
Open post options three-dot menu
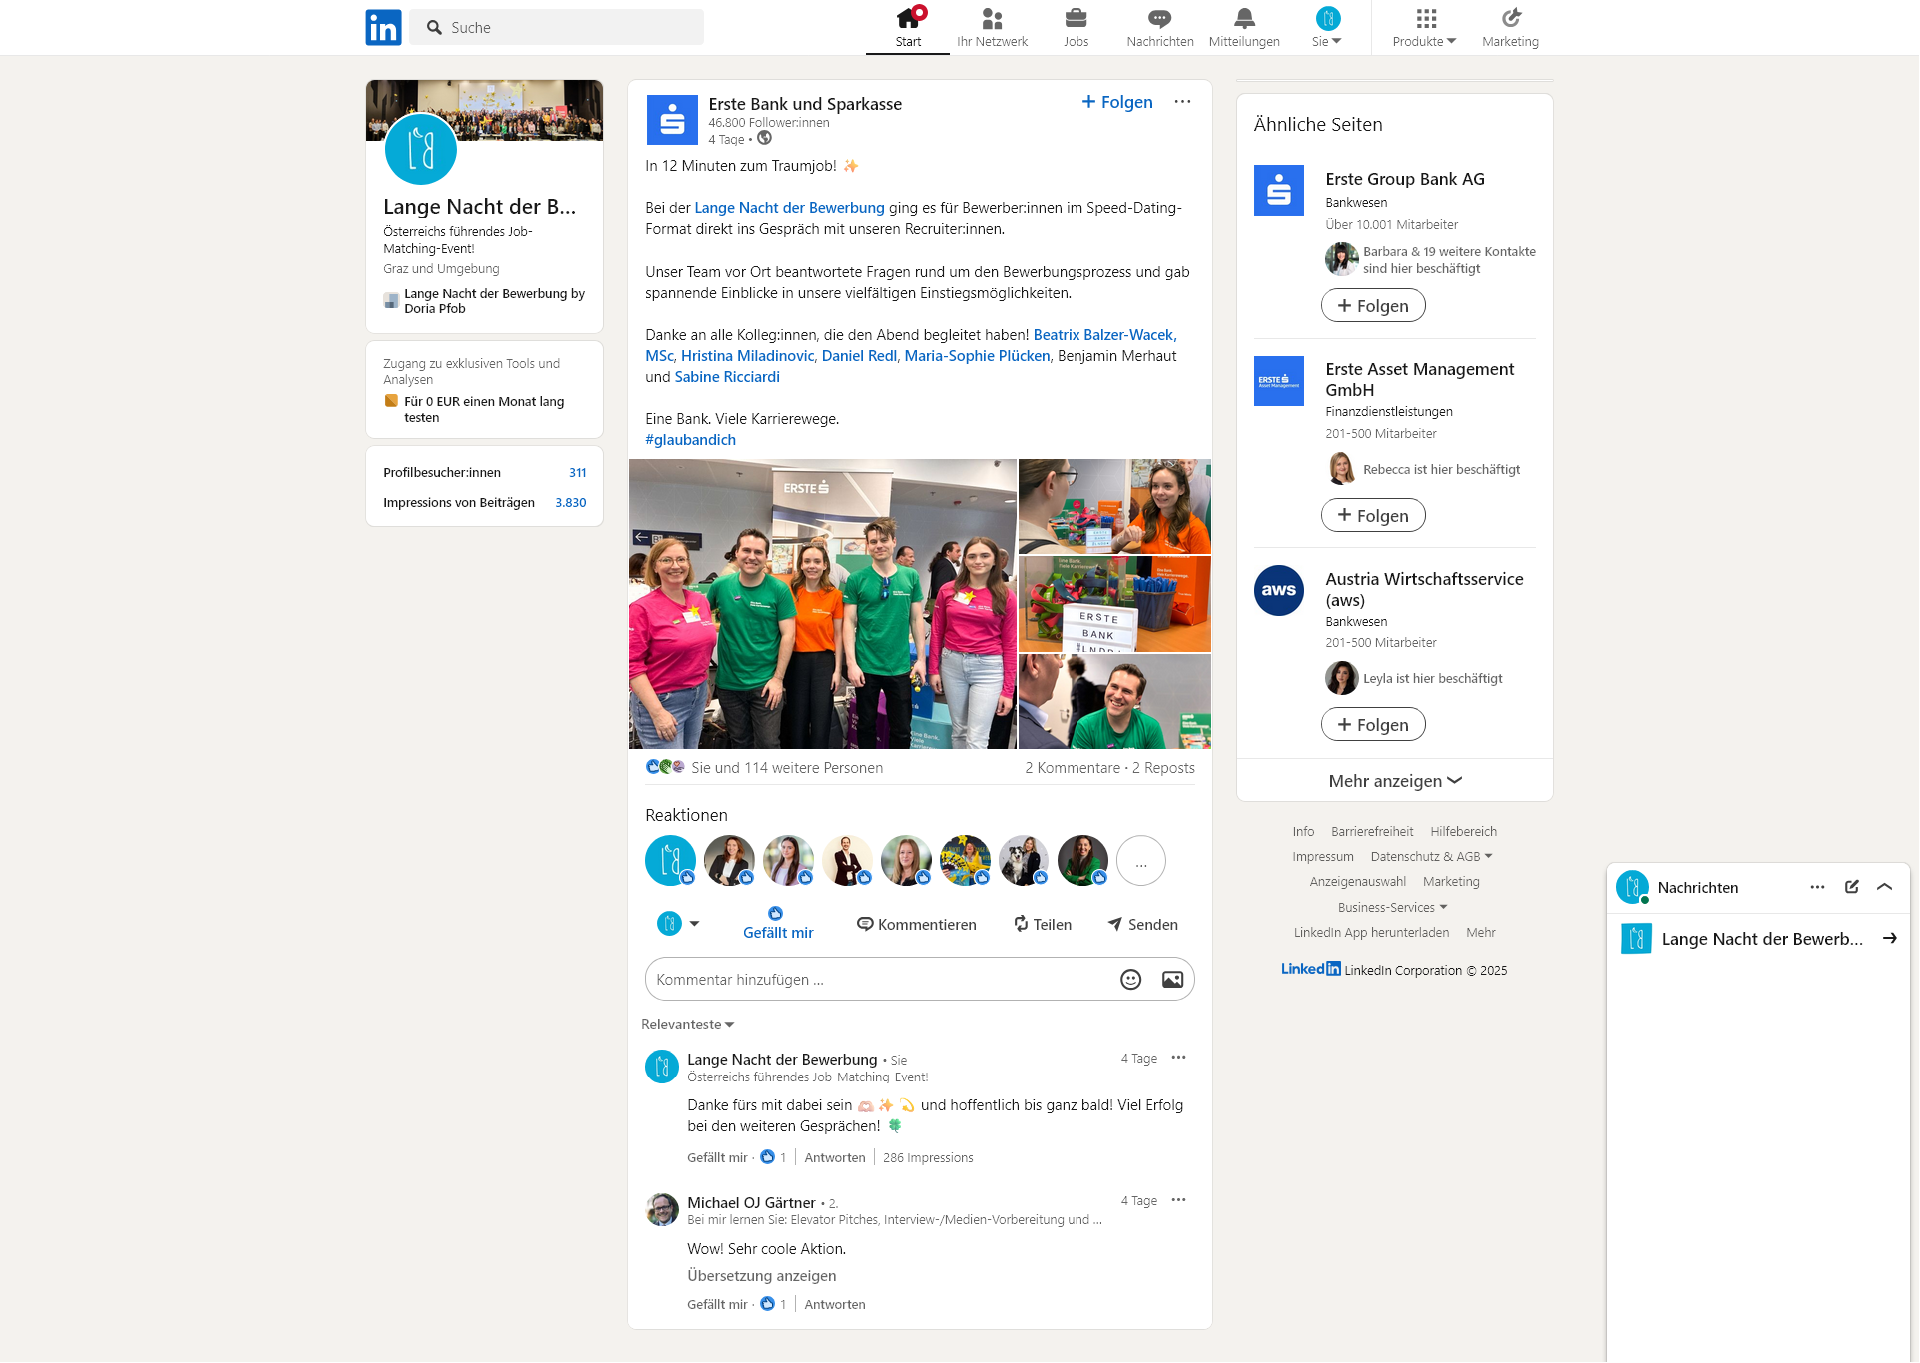click(1182, 102)
